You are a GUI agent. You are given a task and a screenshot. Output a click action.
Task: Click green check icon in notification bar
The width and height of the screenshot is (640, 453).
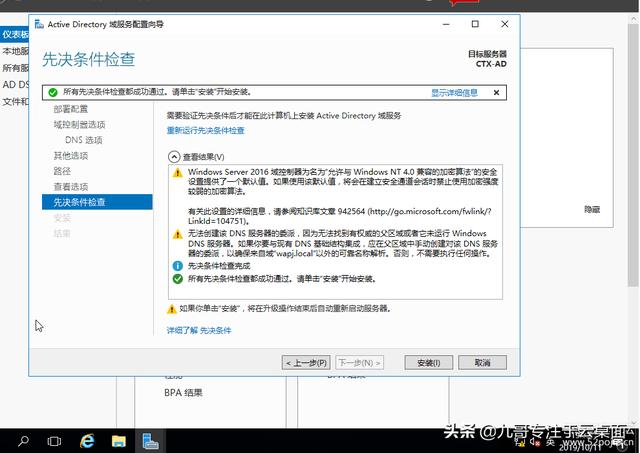53,93
